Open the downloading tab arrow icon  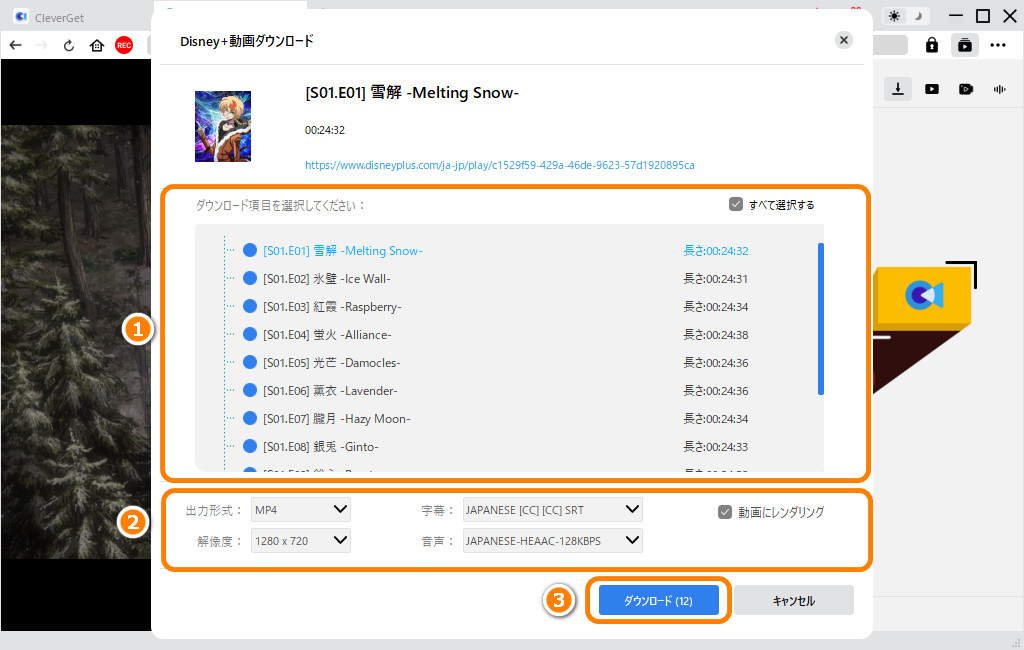pos(898,89)
